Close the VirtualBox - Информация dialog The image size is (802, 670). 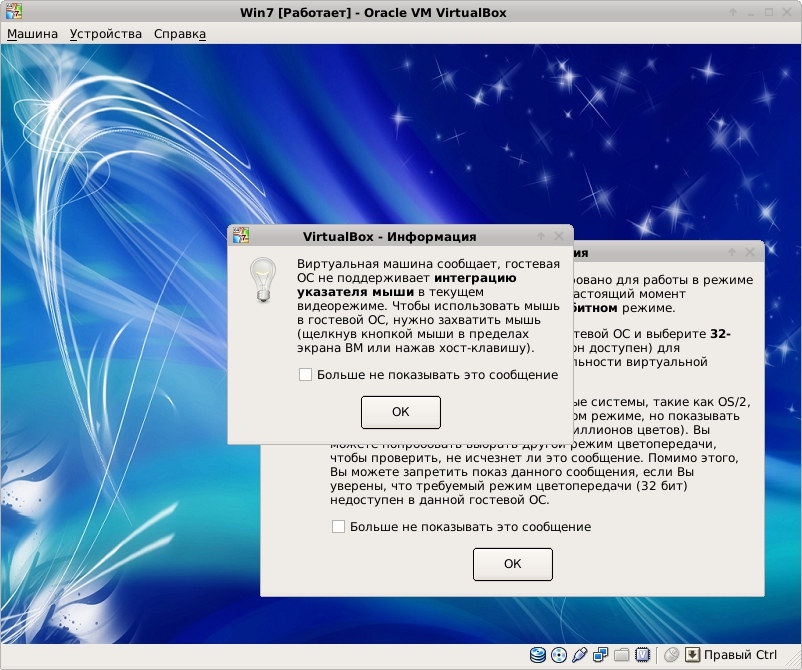pos(560,236)
